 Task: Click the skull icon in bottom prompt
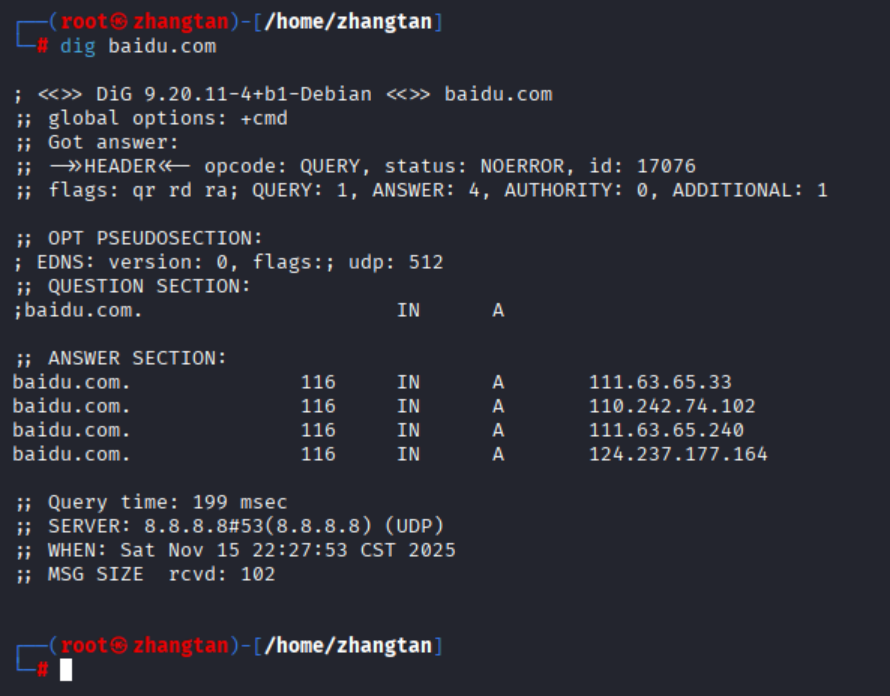[120, 645]
